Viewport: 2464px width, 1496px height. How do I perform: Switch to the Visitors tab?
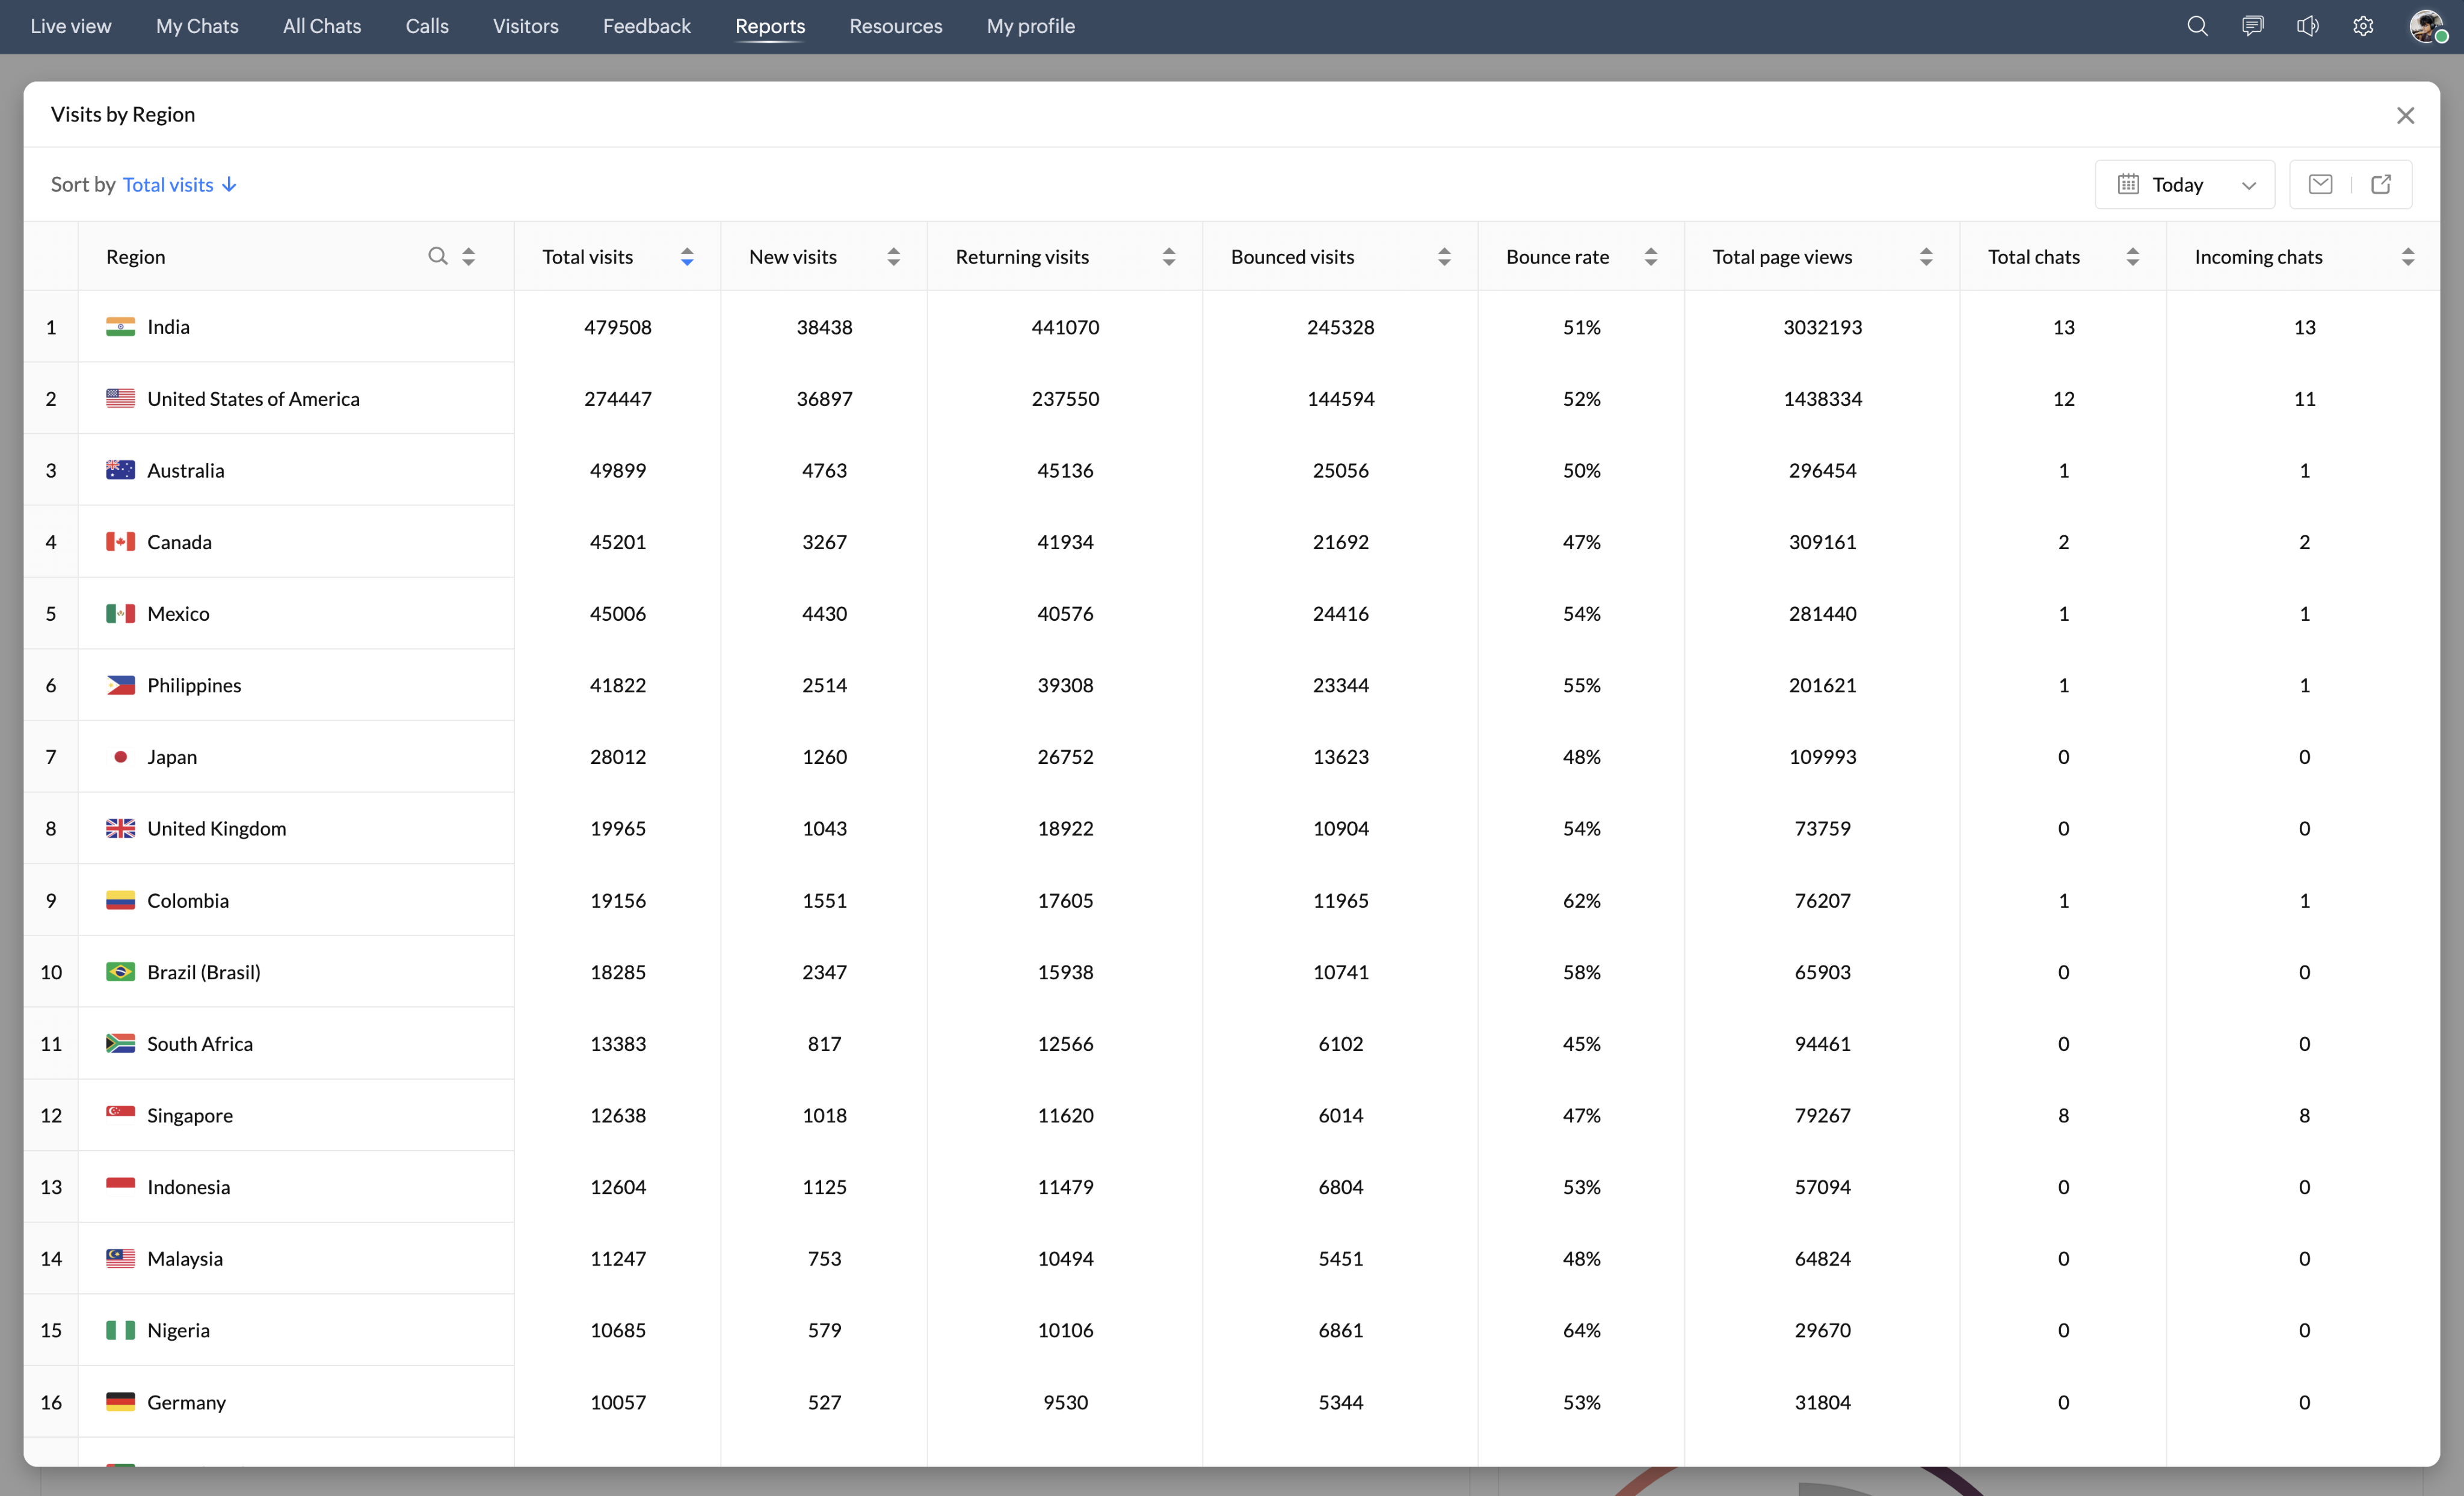pyautogui.click(x=525, y=26)
